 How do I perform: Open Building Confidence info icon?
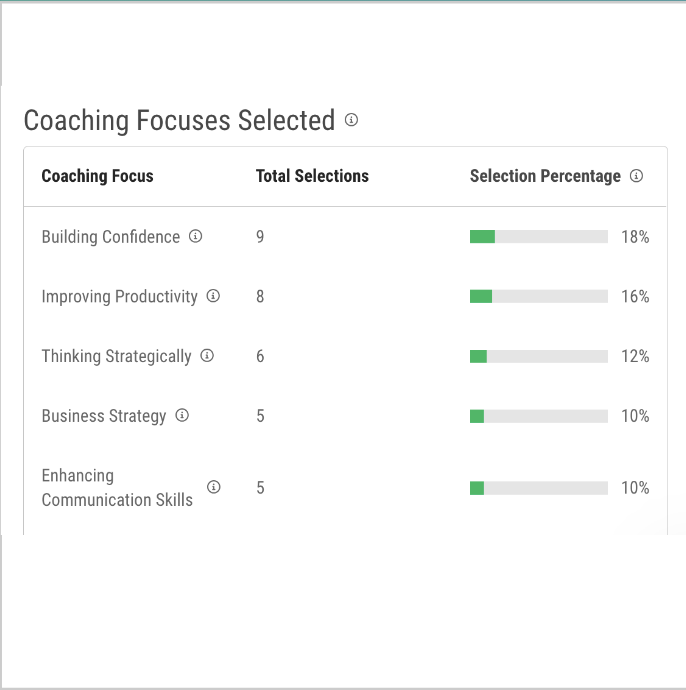click(195, 236)
